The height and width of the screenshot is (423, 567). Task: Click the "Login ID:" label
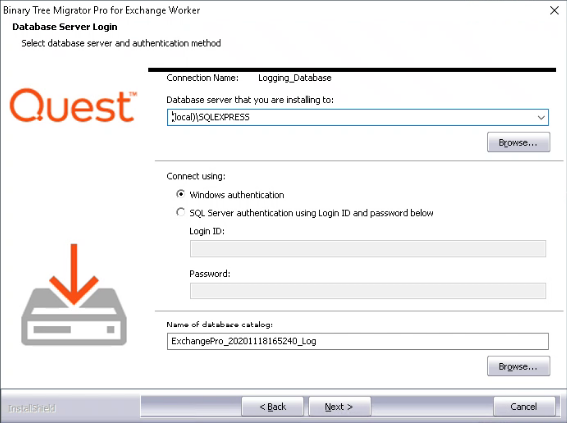[x=207, y=231]
